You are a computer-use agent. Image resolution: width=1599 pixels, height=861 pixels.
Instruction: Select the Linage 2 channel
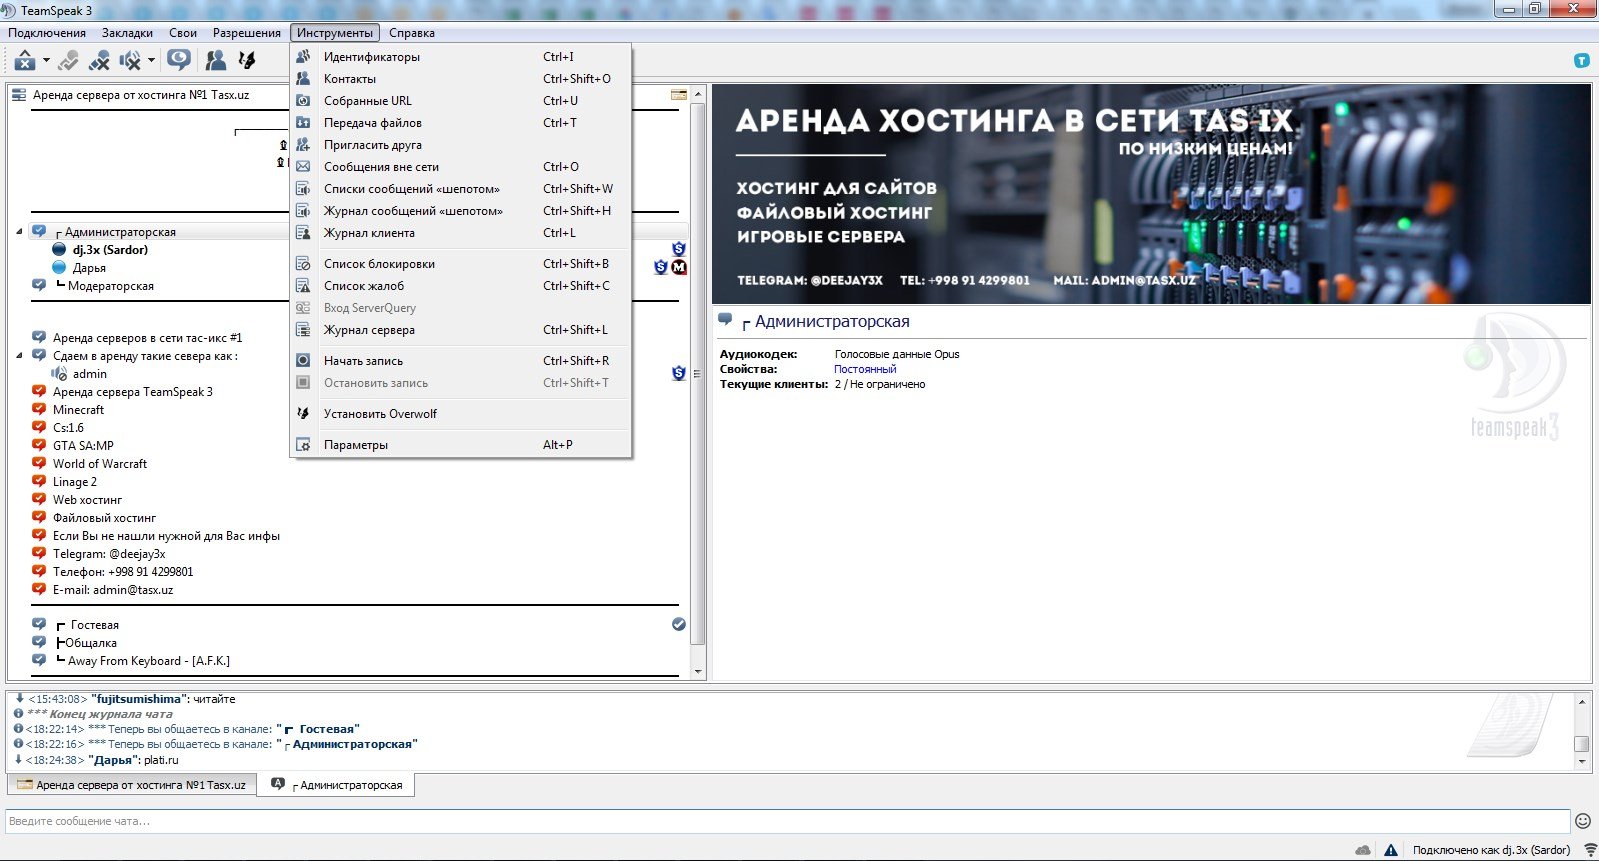(75, 482)
